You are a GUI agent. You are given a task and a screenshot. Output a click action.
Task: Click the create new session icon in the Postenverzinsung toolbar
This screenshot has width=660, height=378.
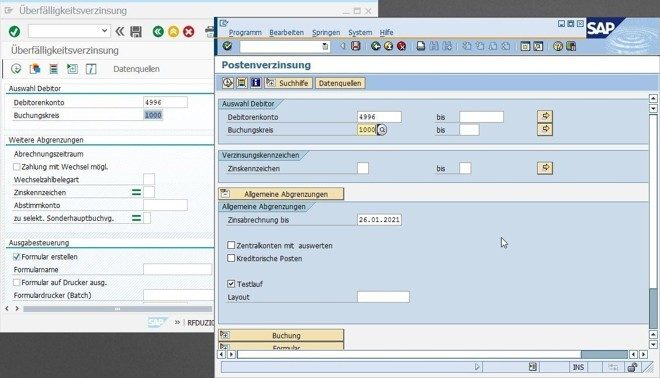[525, 46]
